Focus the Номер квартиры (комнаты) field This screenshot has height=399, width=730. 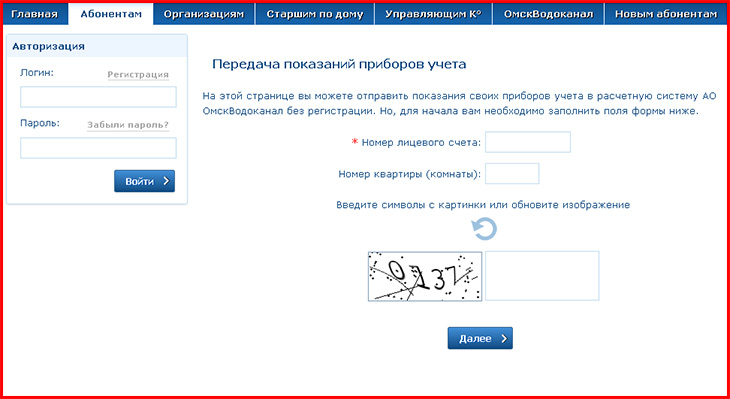pos(512,174)
